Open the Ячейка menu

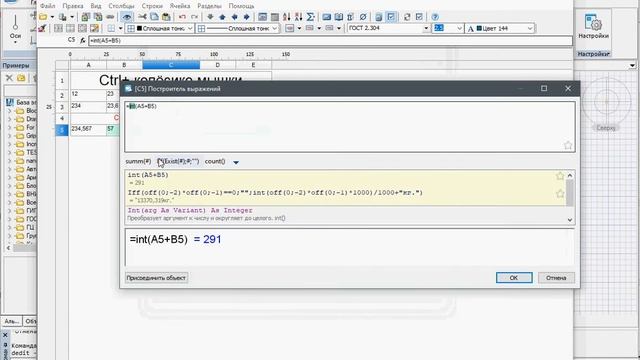180,6
